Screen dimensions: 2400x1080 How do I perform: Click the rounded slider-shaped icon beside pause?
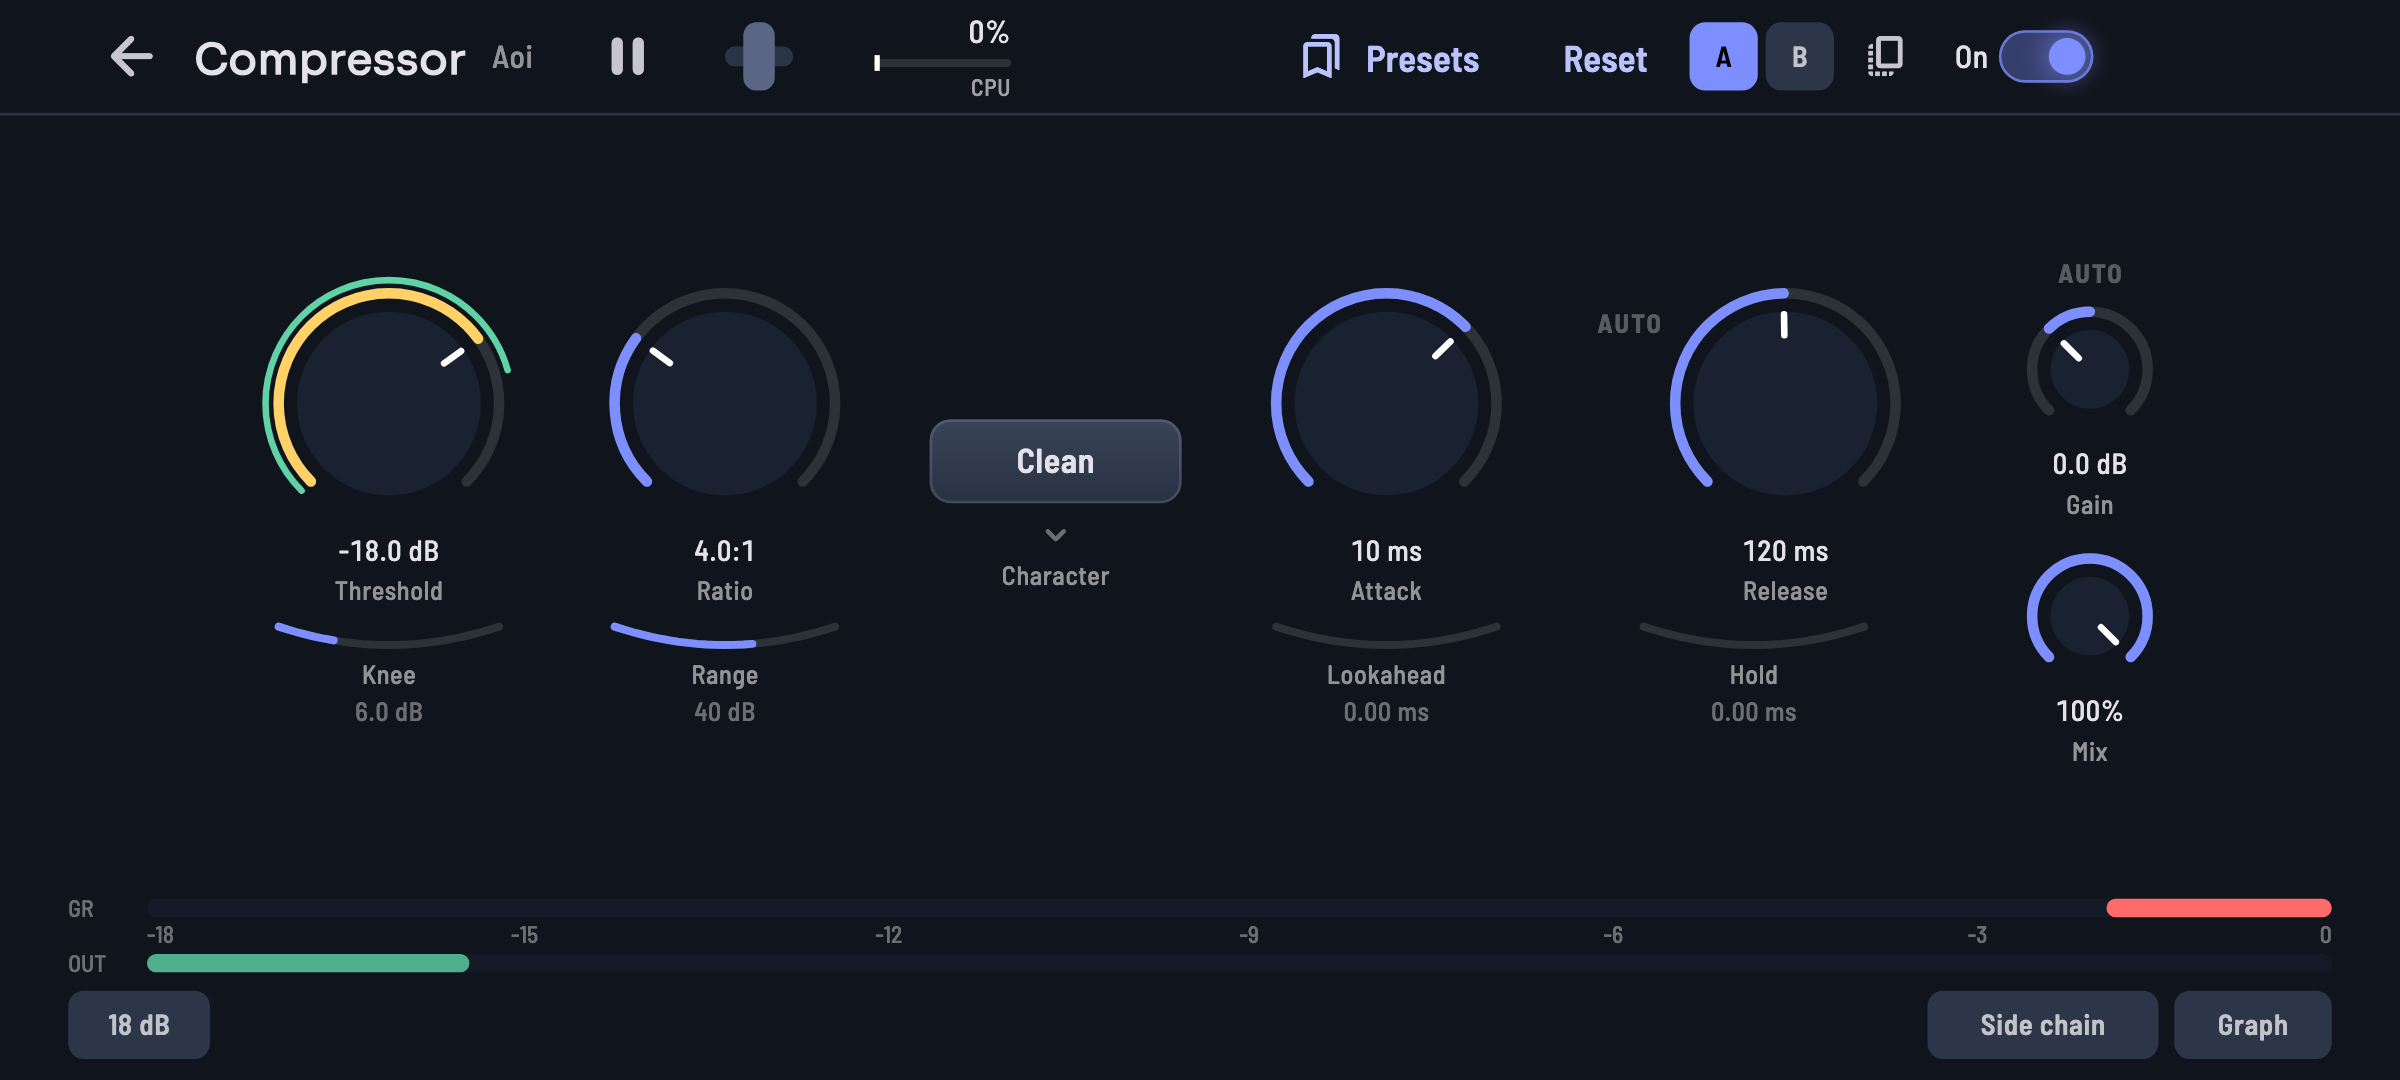coord(759,57)
